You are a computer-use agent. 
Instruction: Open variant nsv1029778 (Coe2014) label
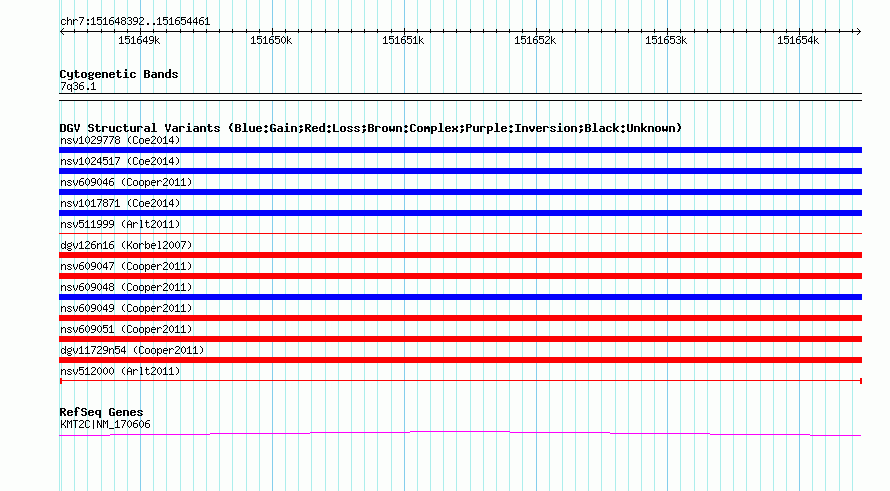pos(120,140)
